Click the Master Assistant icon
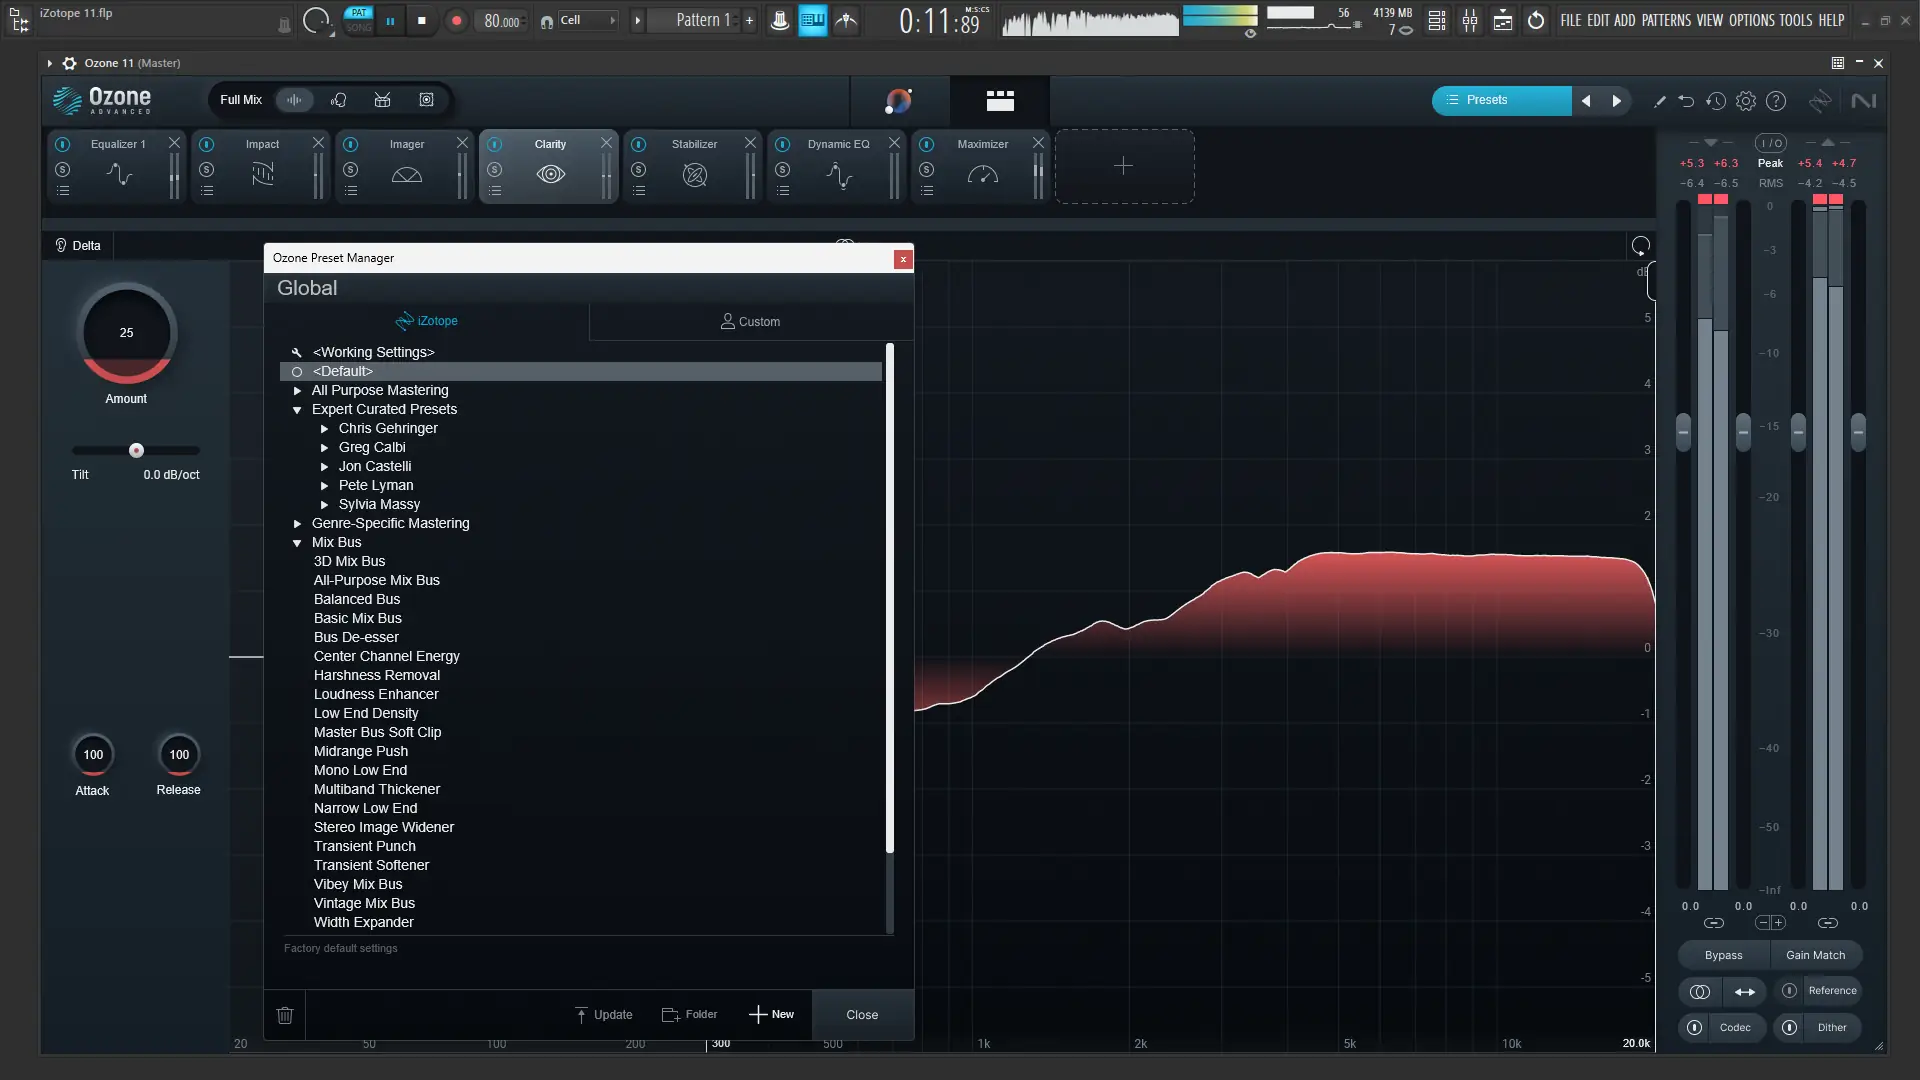This screenshot has width=1920, height=1080. [898, 101]
